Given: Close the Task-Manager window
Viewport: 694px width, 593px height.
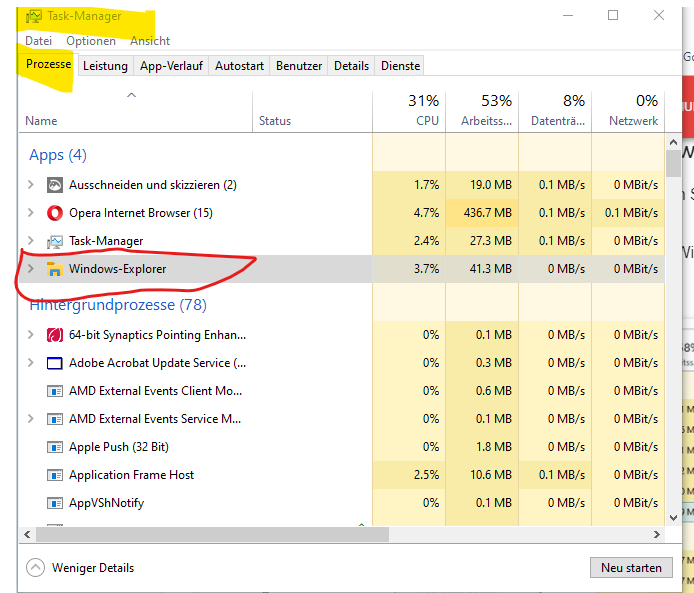Looking at the screenshot, I should coord(659,15).
